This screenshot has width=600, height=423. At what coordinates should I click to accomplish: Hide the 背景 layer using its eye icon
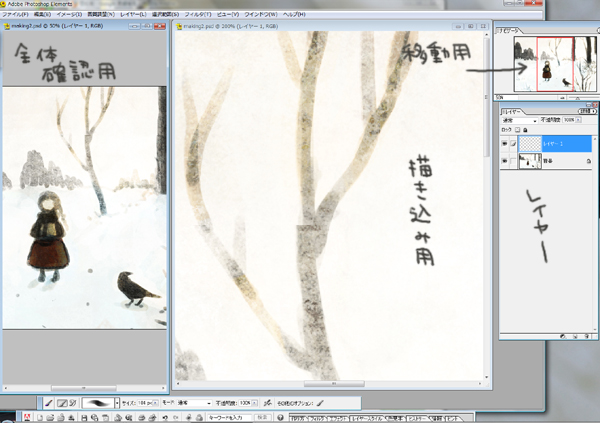click(504, 161)
